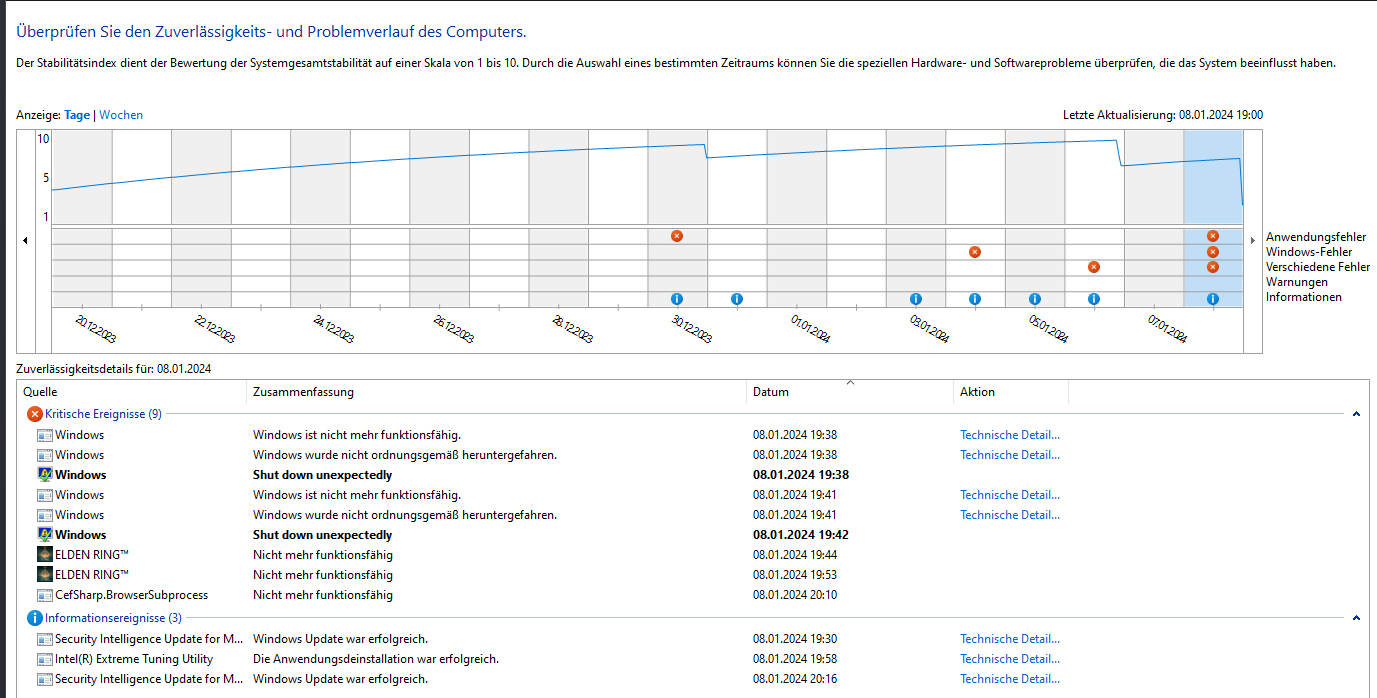Open Technische Details for Windows Update success
The width and height of the screenshot is (1377, 698).
(x=1009, y=638)
